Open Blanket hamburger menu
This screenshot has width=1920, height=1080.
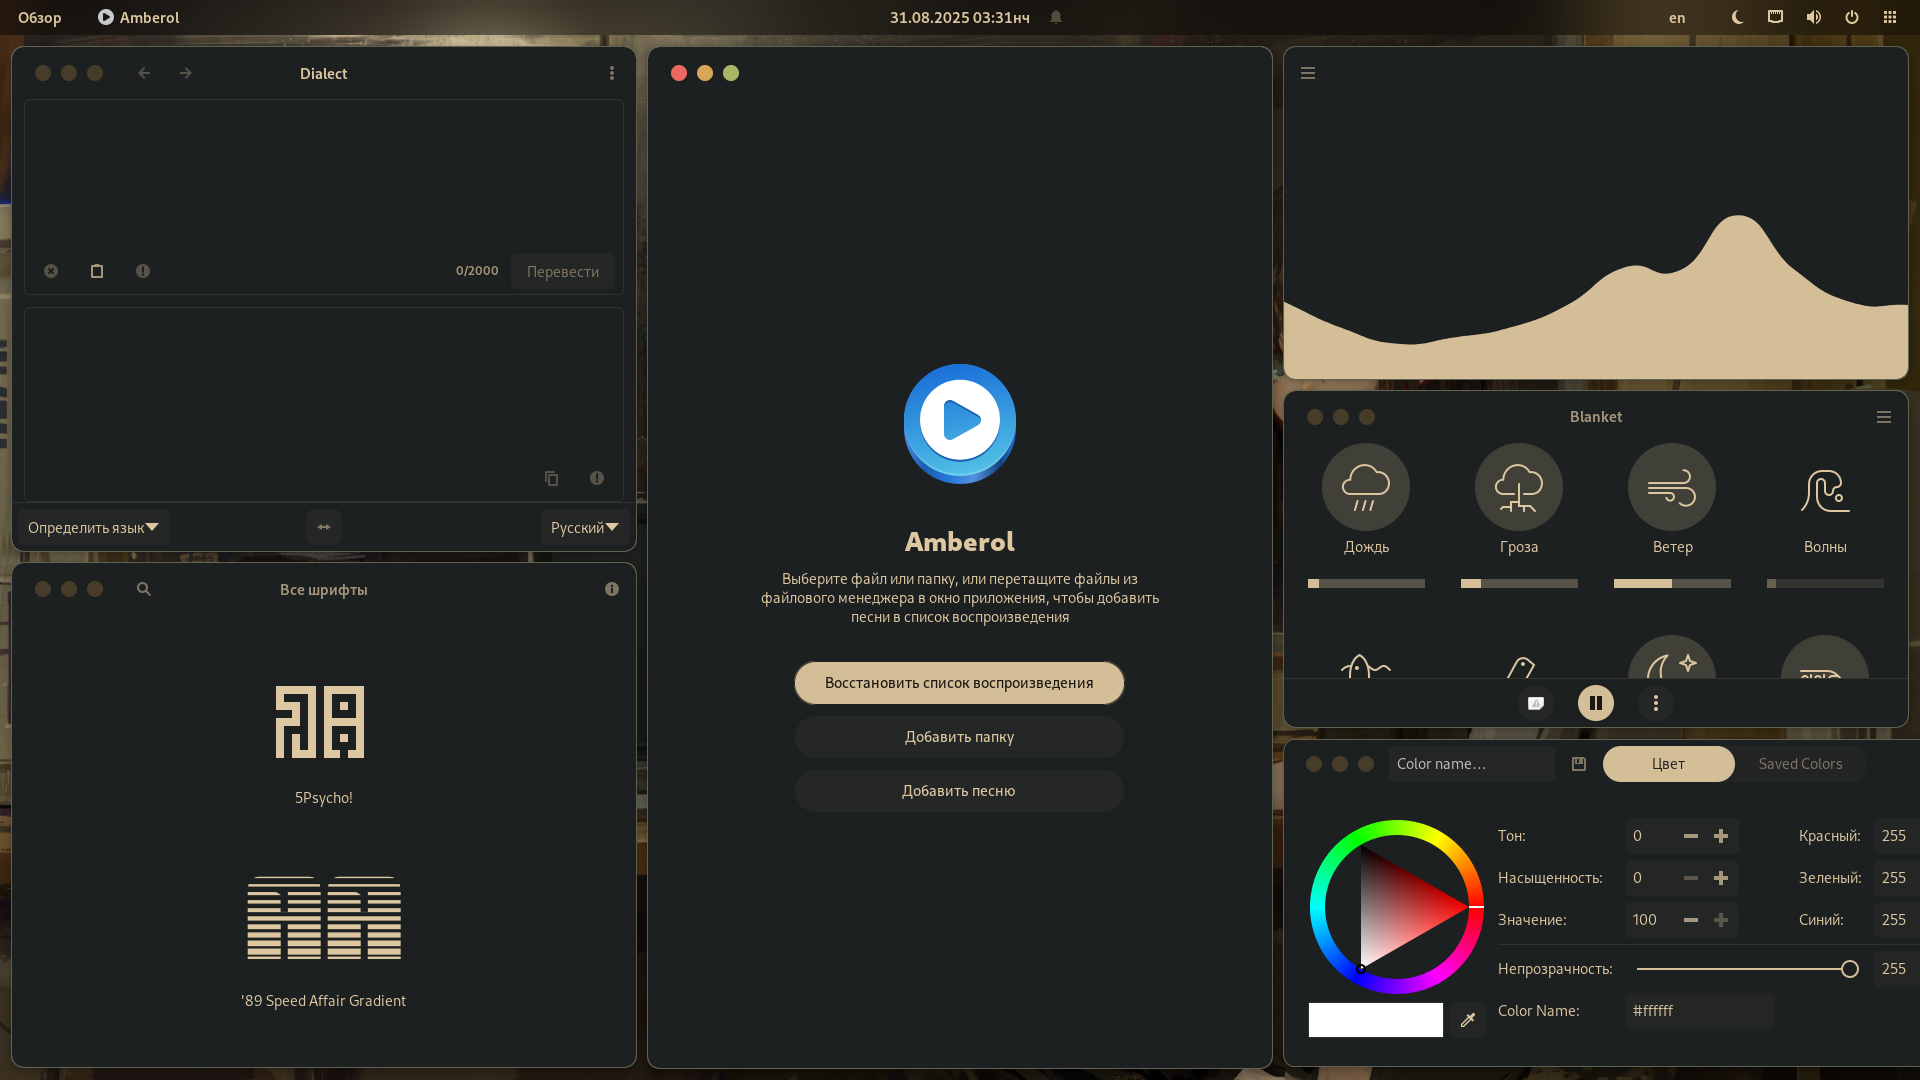(1883, 417)
